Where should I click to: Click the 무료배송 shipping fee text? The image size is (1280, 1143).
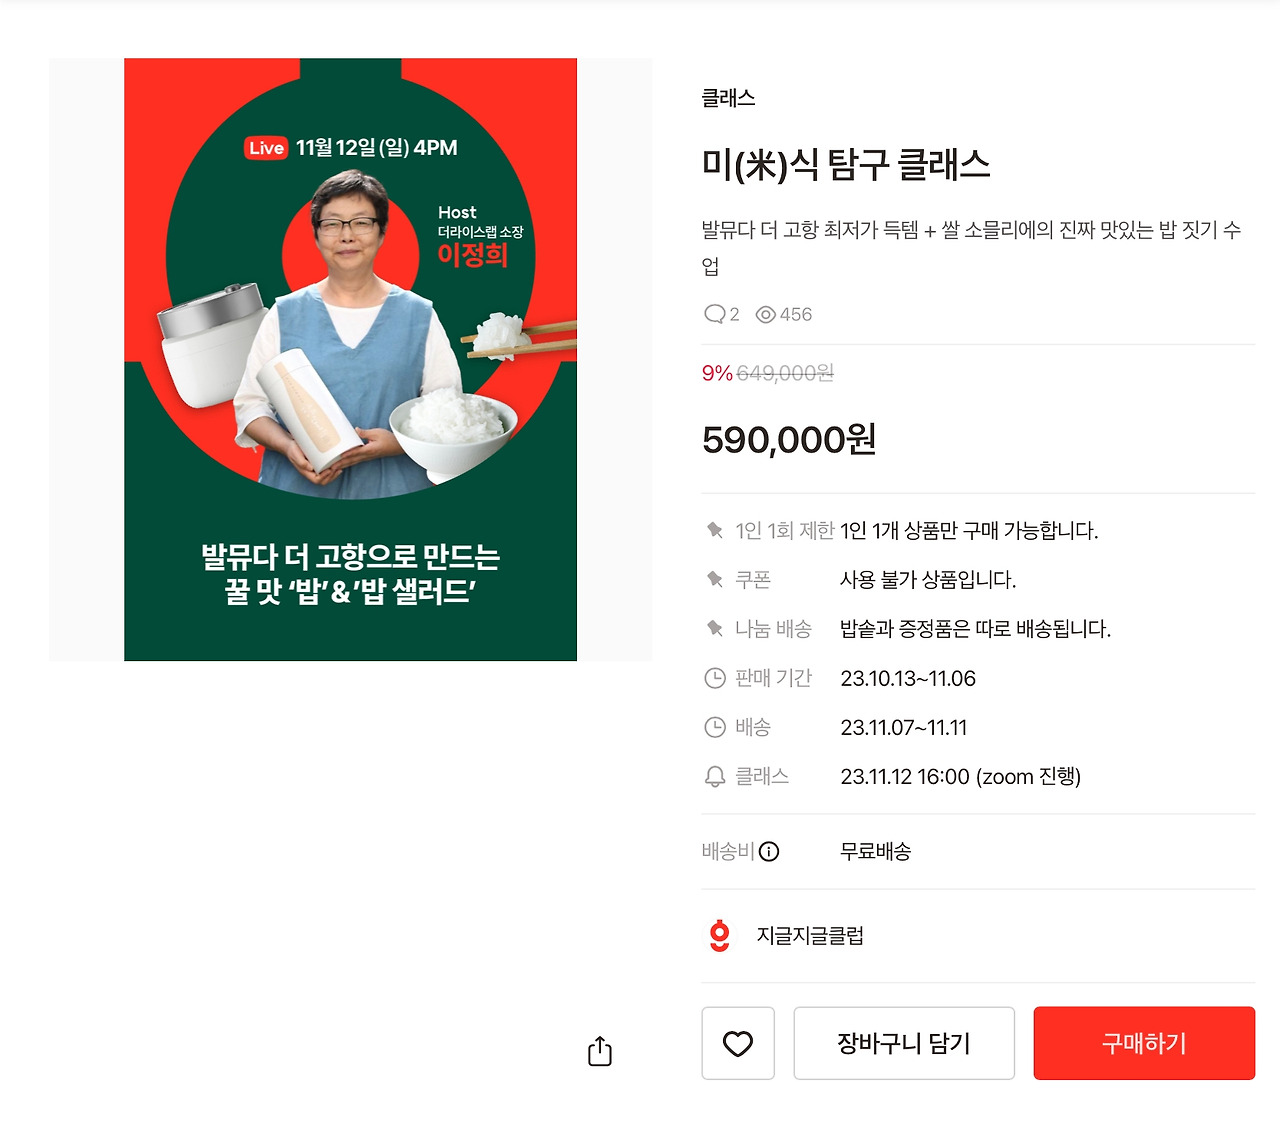pyautogui.click(x=875, y=851)
